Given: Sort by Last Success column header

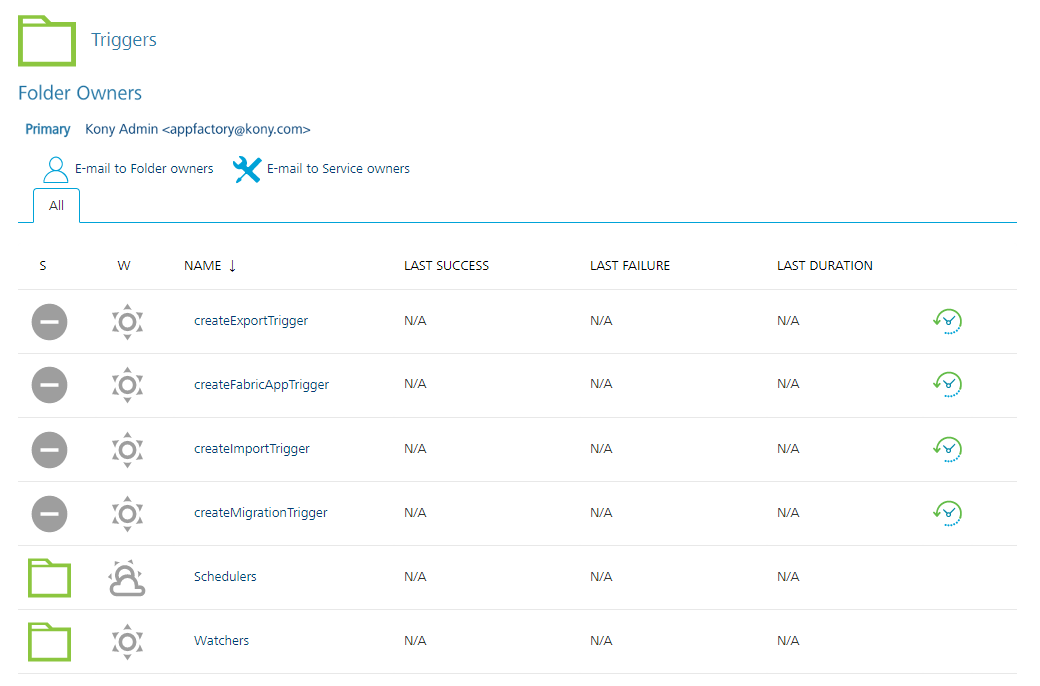Looking at the screenshot, I should coord(446,266).
